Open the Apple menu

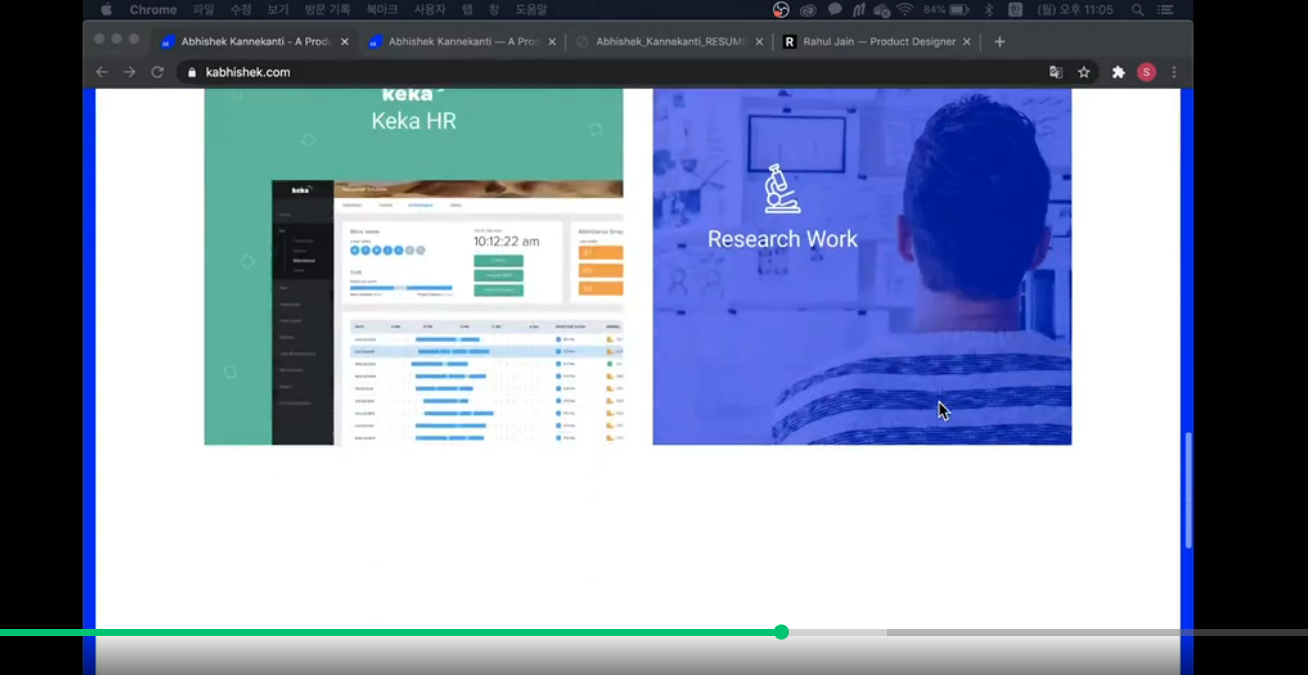[106, 9]
